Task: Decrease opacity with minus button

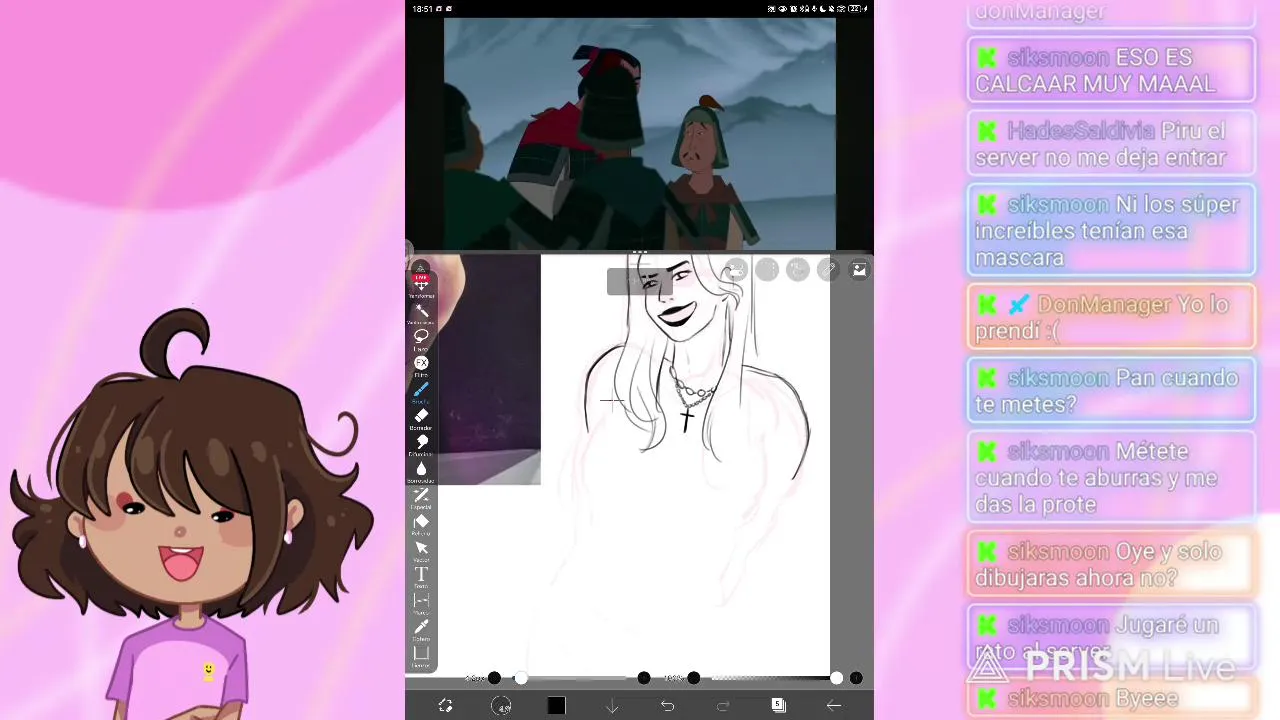Action: pos(694,678)
